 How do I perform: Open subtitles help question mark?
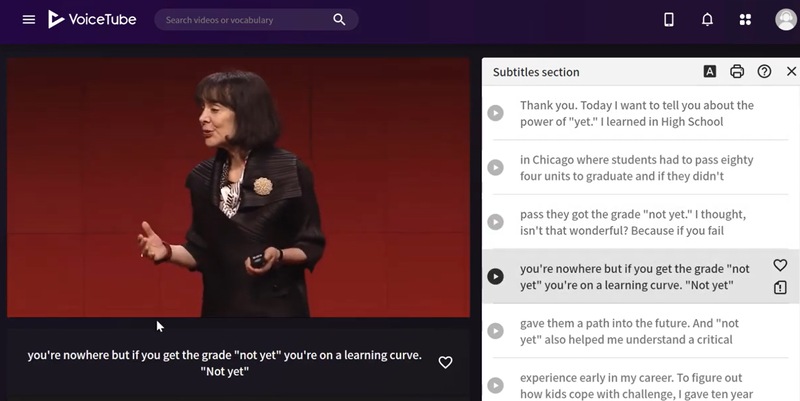pyautogui.click(x=764, y=71)
